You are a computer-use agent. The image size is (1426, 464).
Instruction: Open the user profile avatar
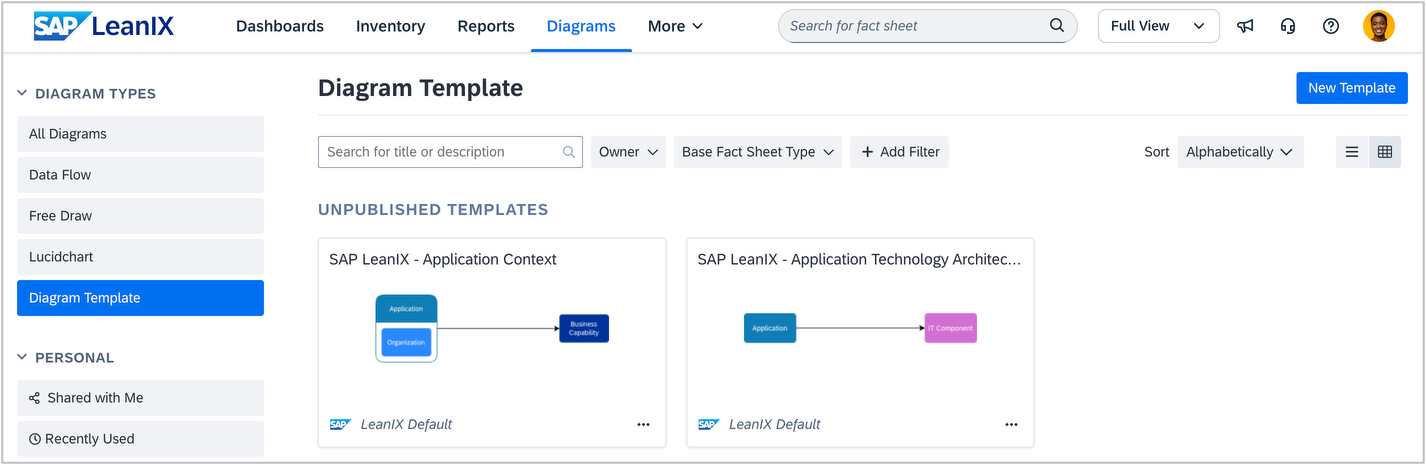pyautogui.click(x=1378, y=26)
